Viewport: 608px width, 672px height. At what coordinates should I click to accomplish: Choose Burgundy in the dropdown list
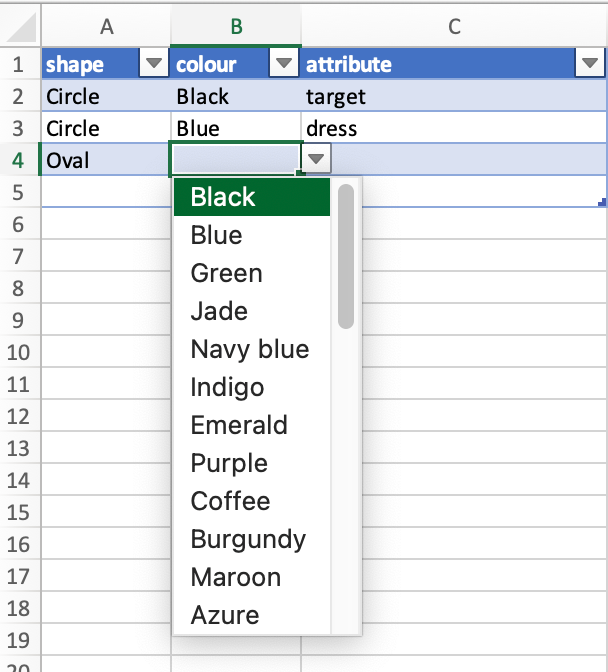point(252,539)
